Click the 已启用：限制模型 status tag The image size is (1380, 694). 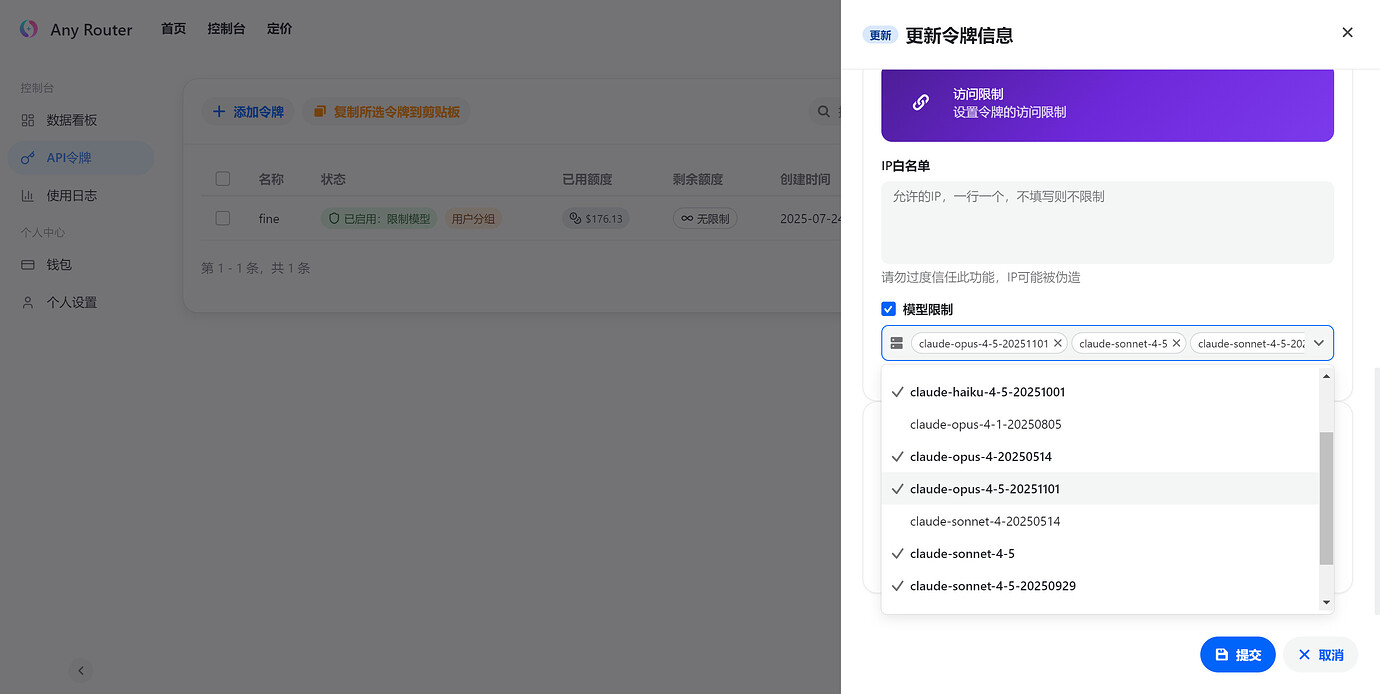coord(379,218)
